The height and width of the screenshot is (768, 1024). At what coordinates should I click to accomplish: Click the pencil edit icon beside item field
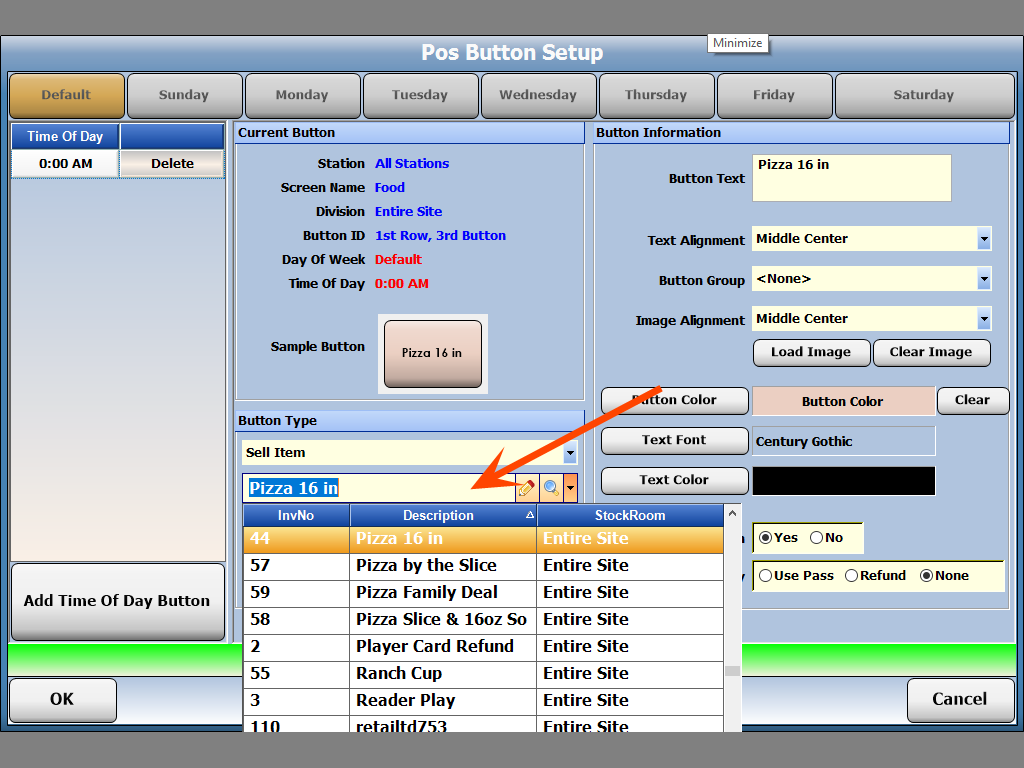[526, 489]
